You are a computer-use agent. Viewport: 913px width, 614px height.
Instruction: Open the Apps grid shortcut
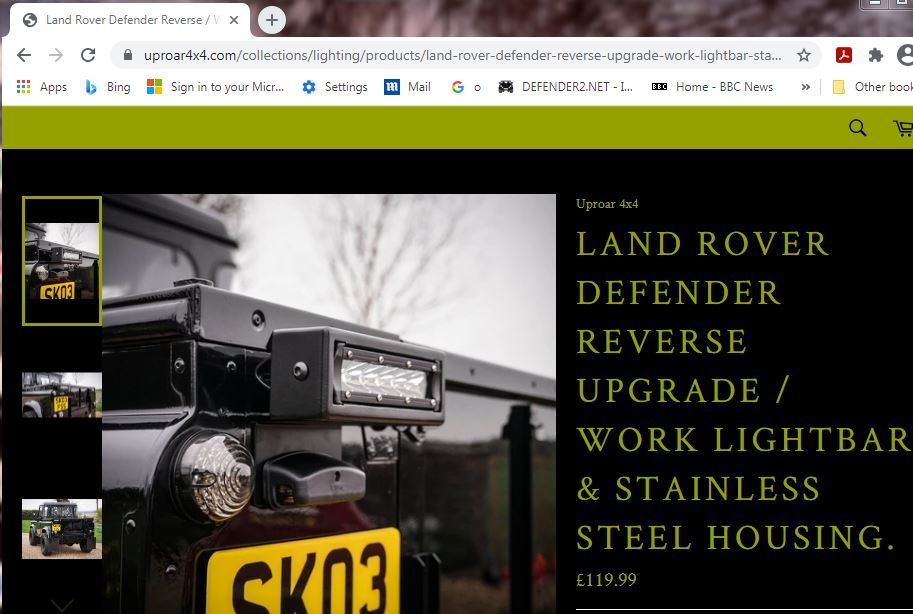pyautogui.click(x=41, y=87)
